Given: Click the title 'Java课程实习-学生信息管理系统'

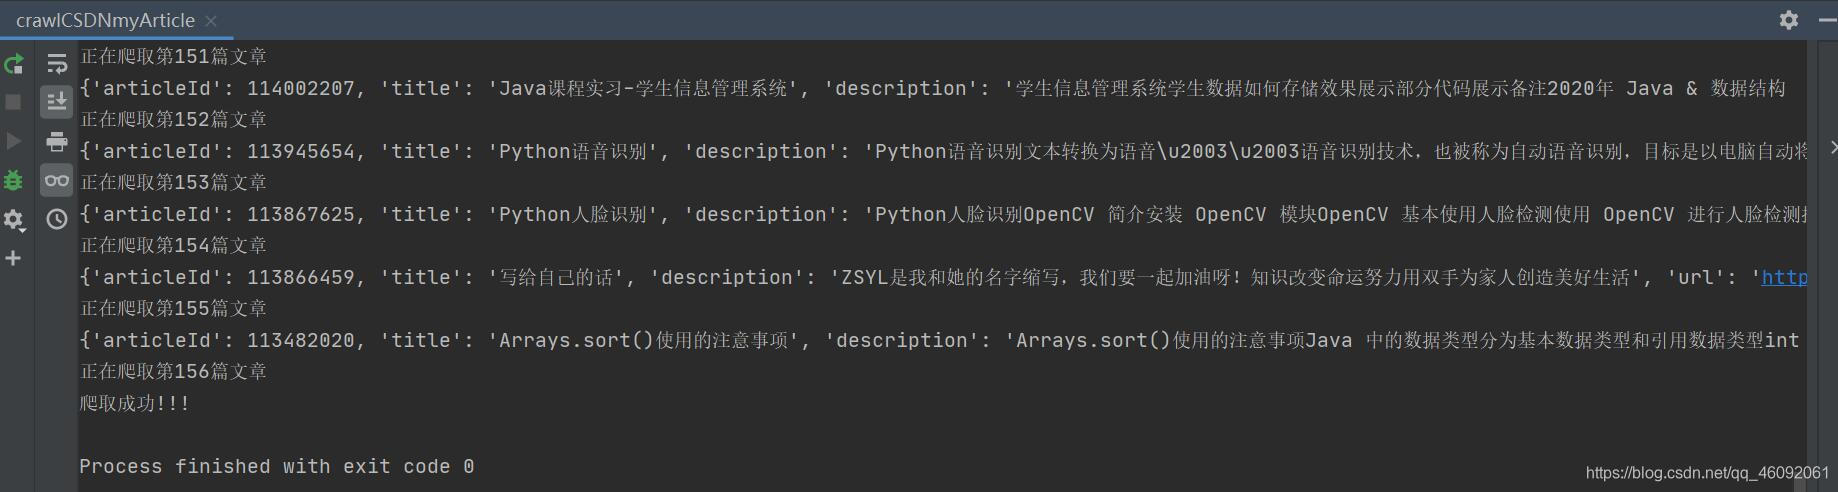Looking at the screenshot, I should click(643, 88).
